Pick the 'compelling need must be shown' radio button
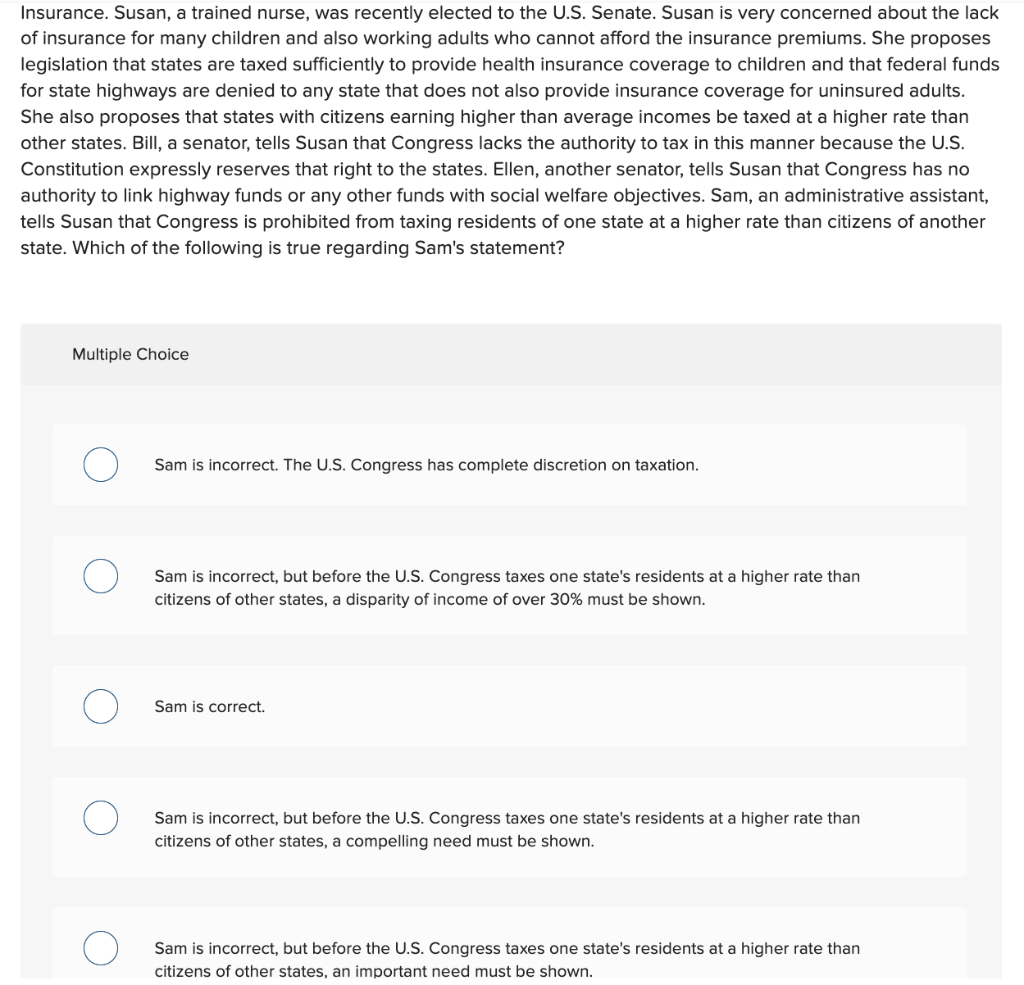Image resolution: width=1024 pixels, height=985 pixels. pyautogui.click(x=101, y=817)
